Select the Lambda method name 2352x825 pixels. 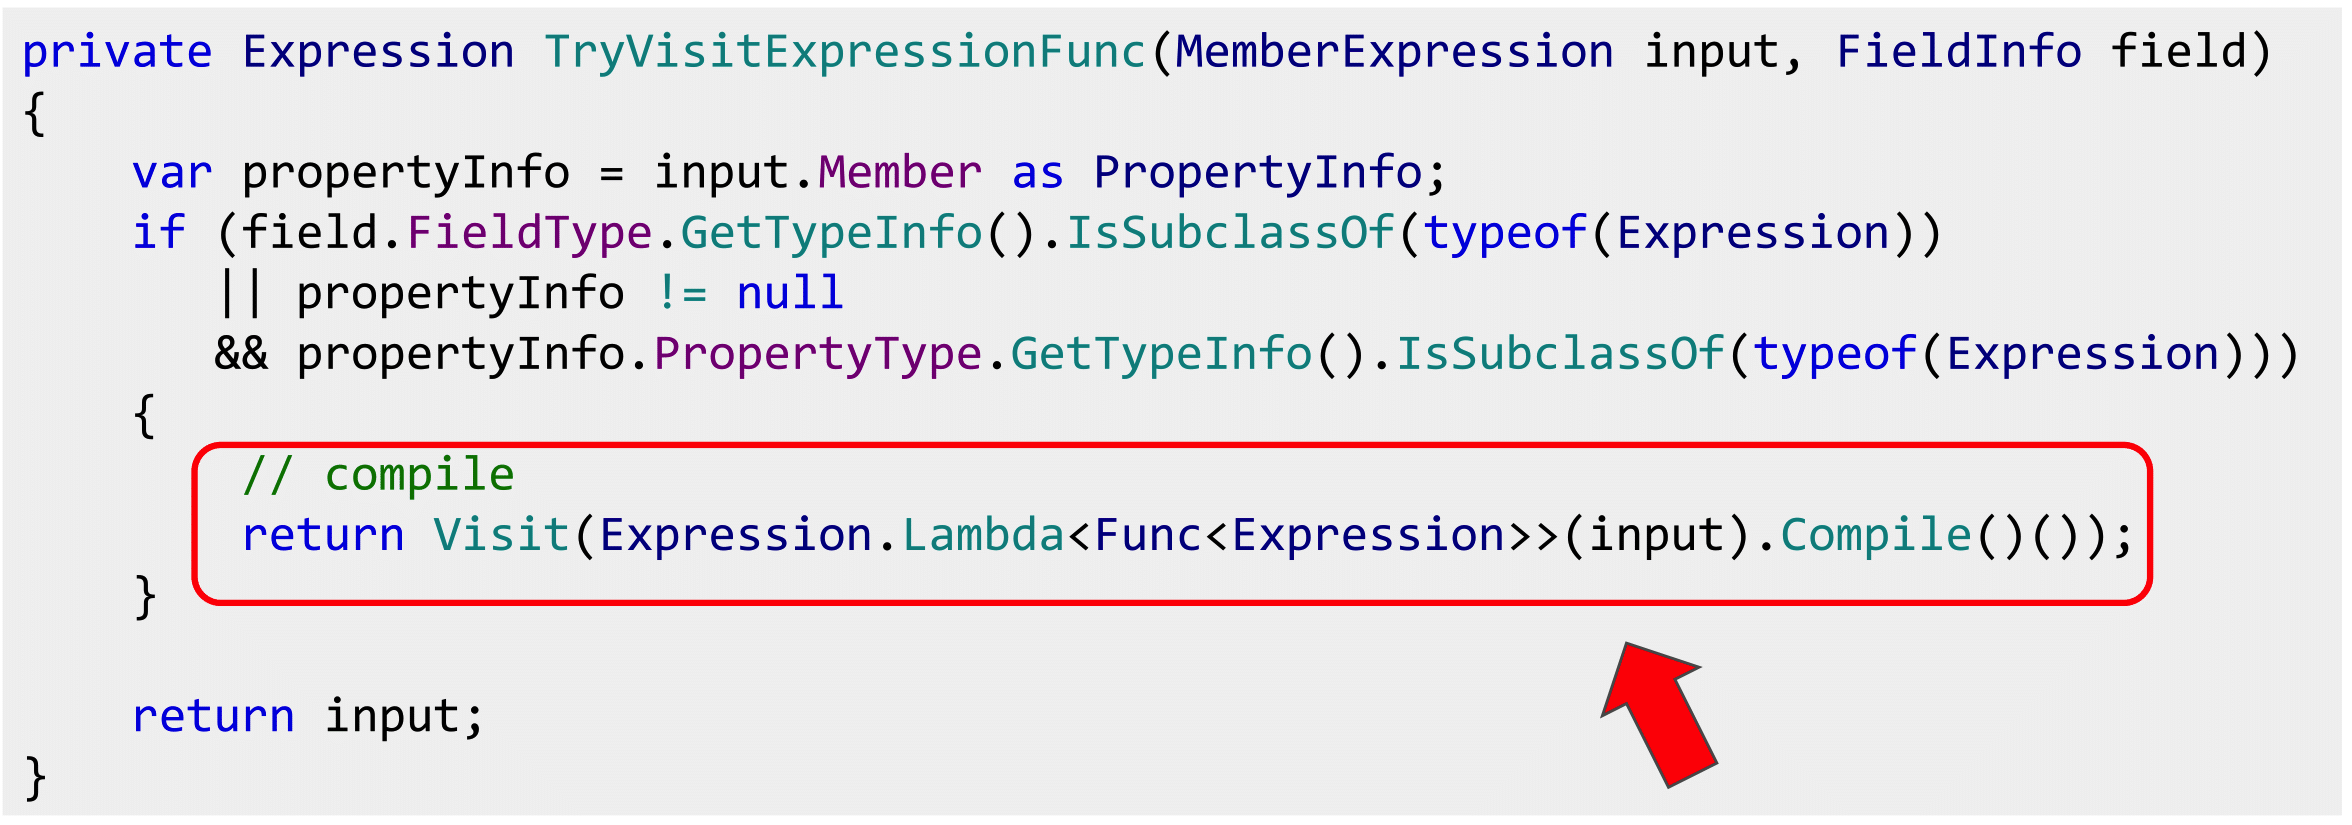(x=983, y=535)
